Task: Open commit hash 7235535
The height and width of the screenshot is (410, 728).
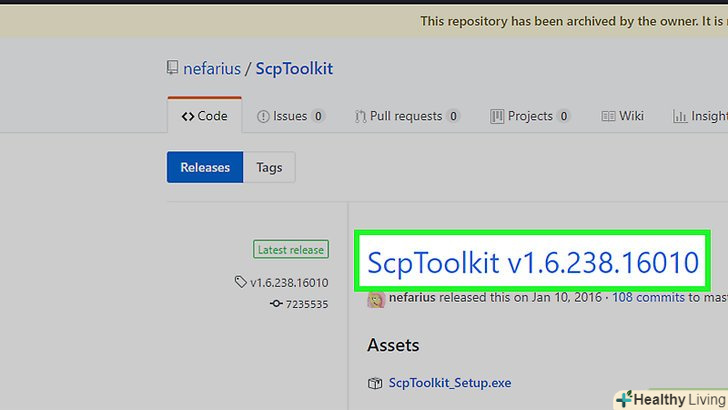Action: click(x=307, y=304)
